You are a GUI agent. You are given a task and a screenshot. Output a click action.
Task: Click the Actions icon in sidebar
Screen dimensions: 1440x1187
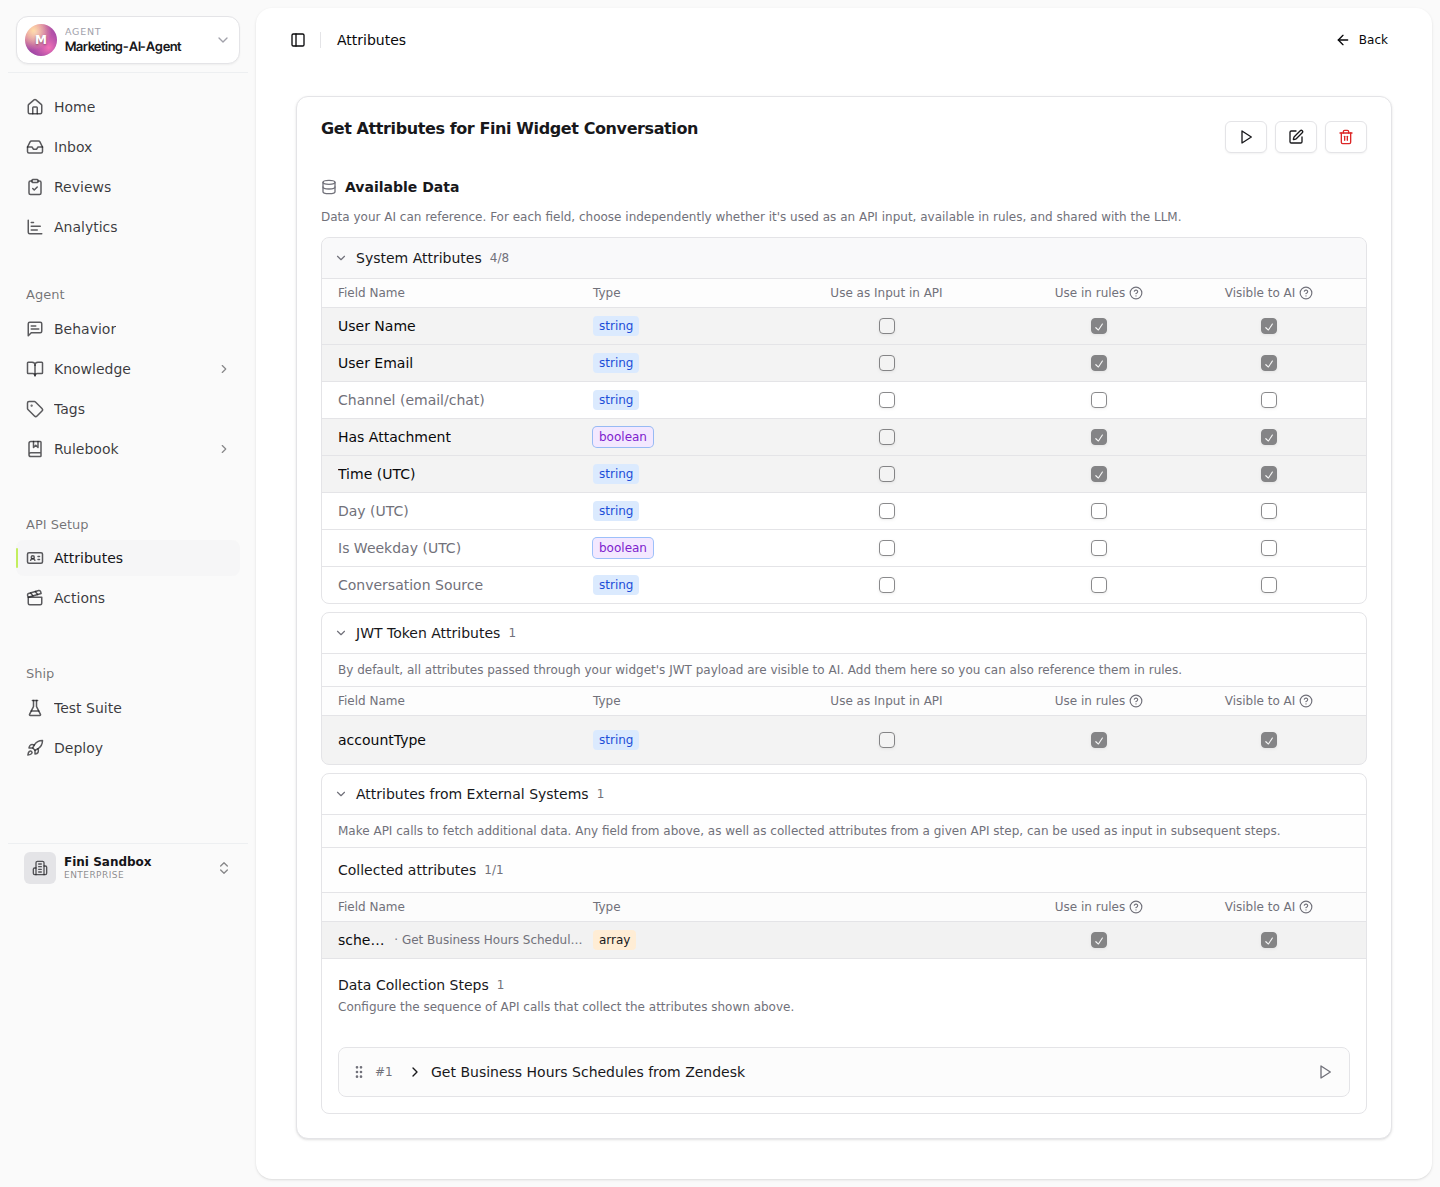(x=35, y=598)
